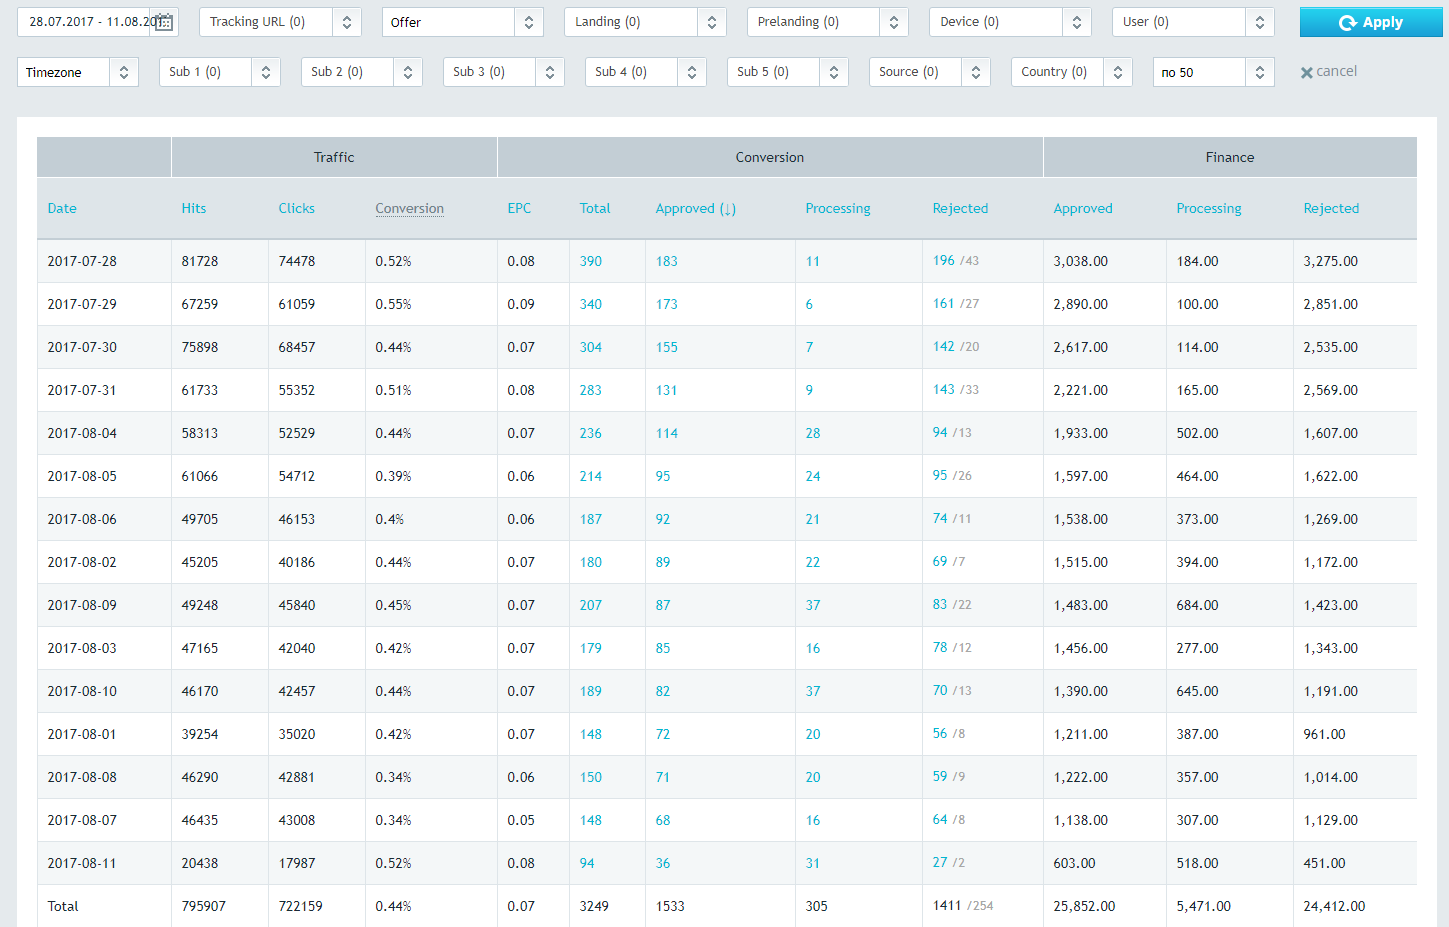
Task: Open total 236 link for 2017-08-04
Action: tap(591, 433)
